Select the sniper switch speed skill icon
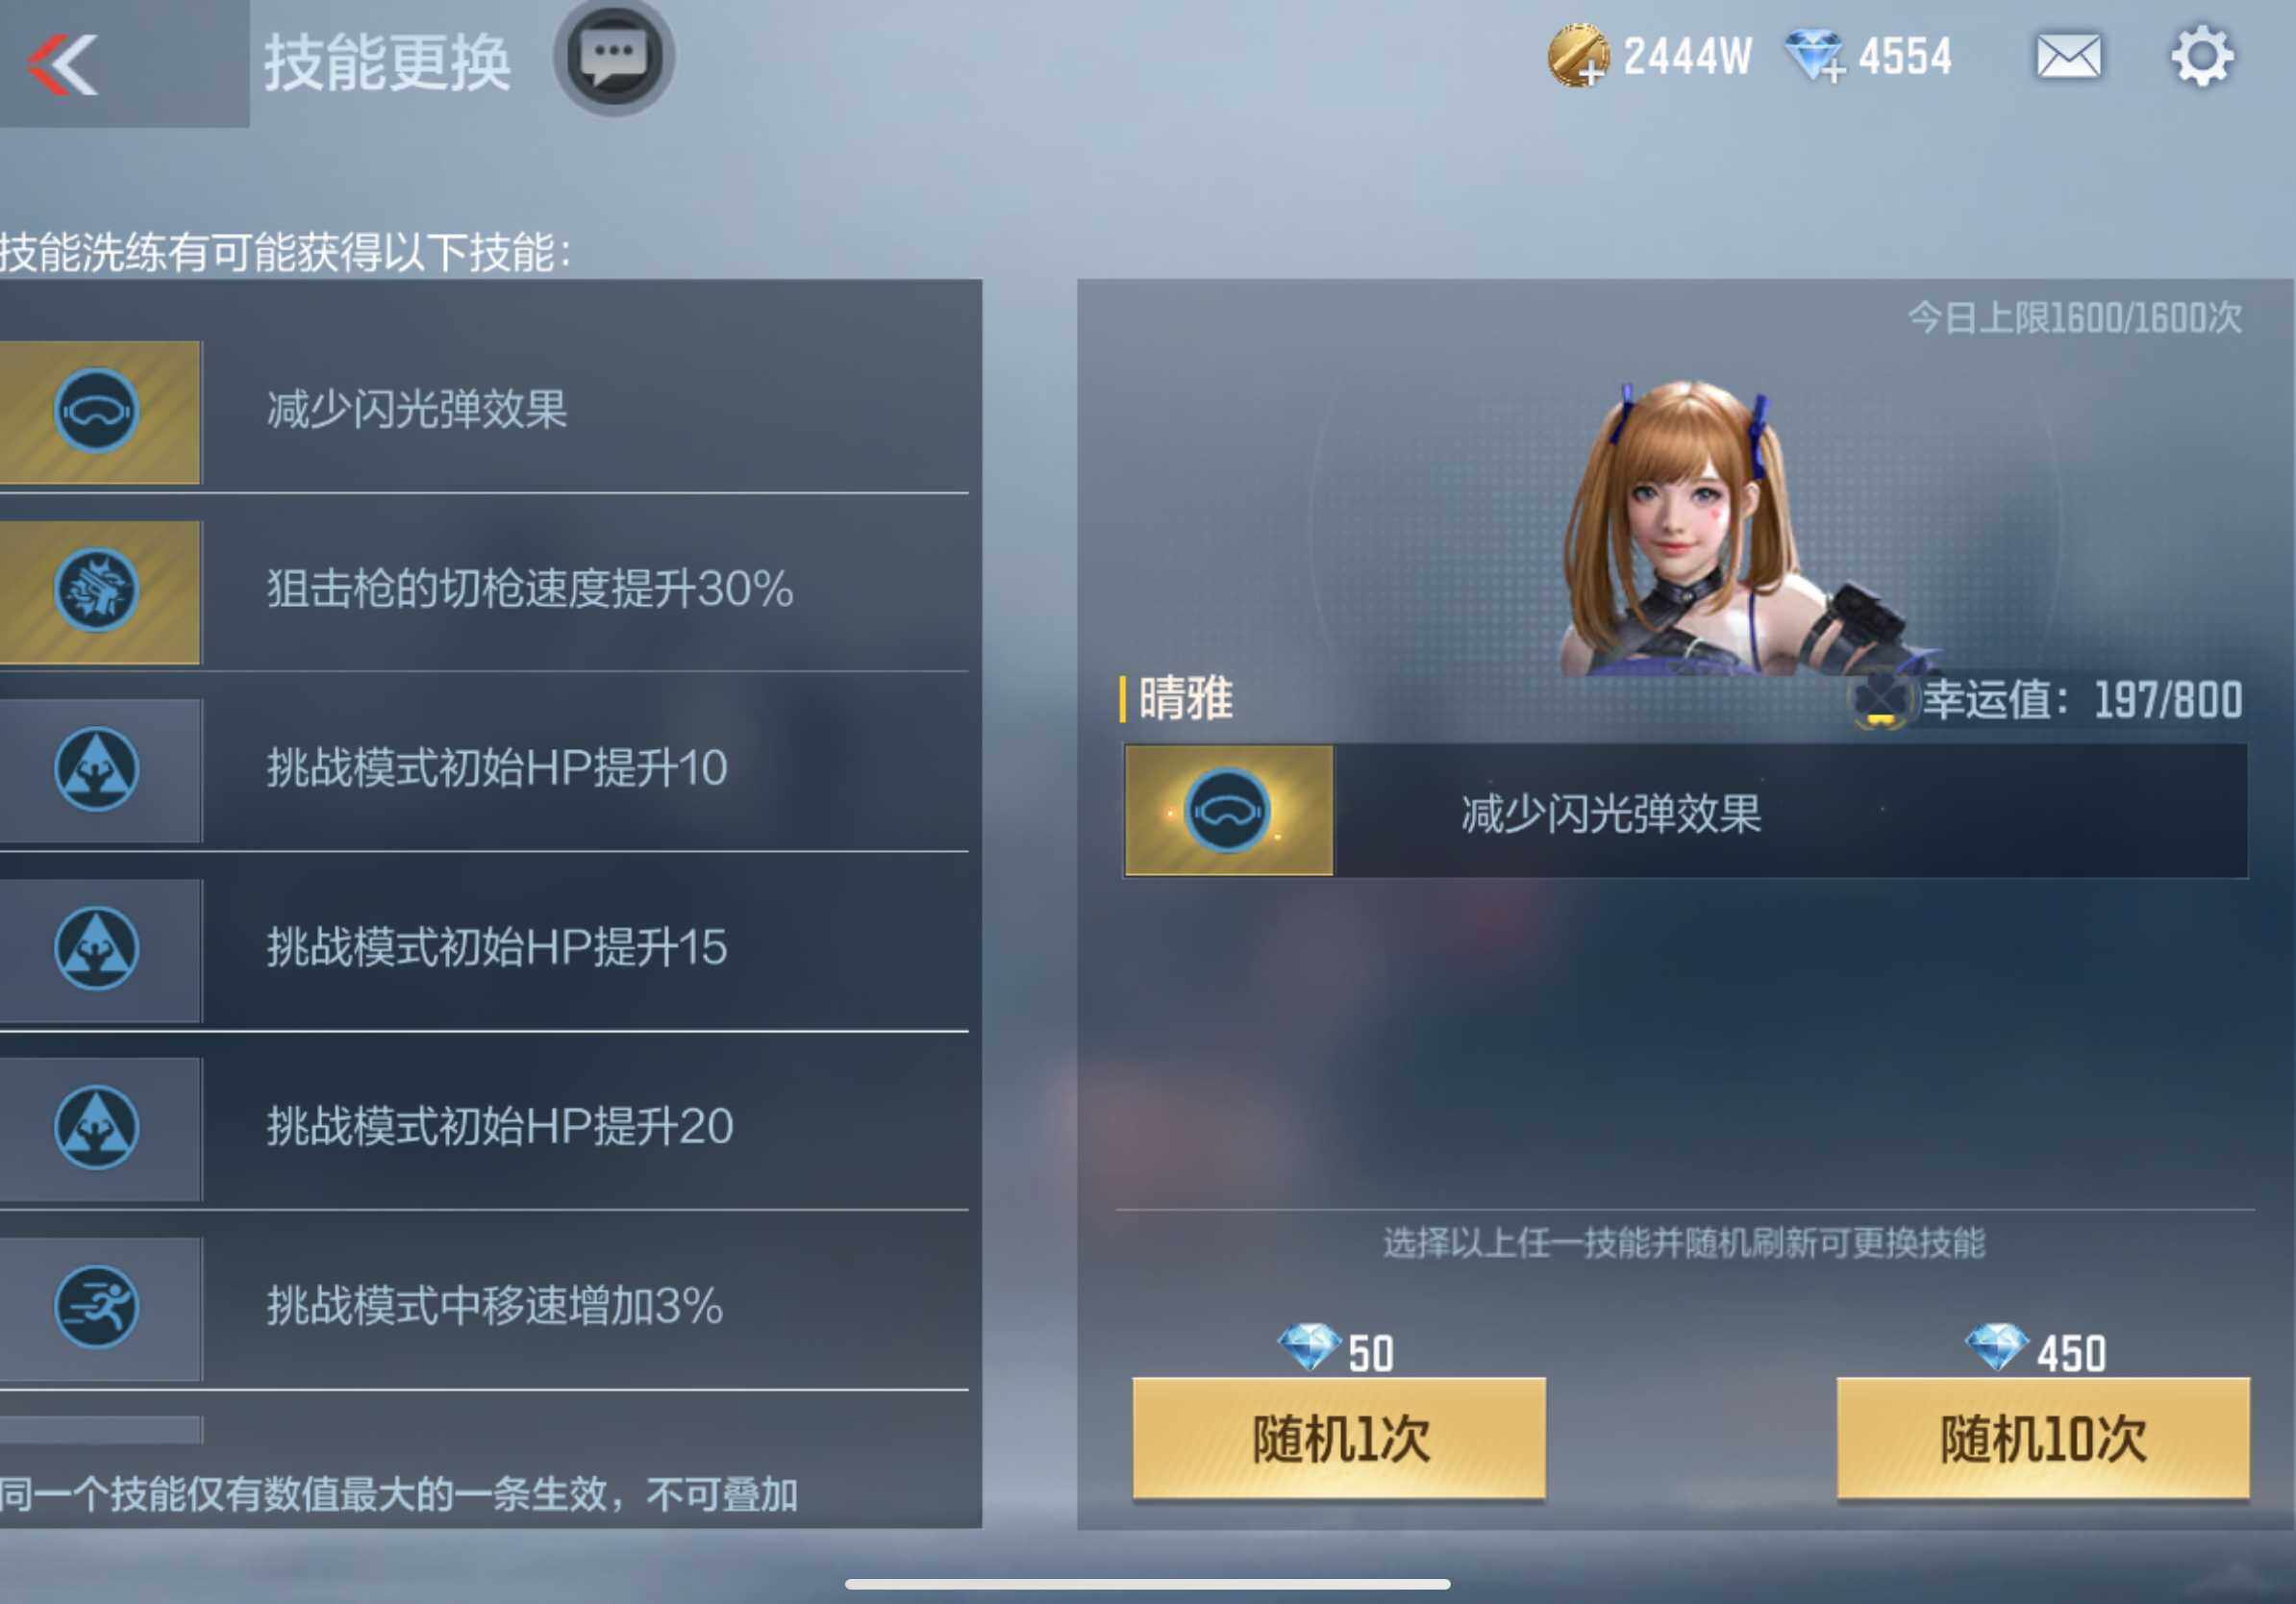Image resolution: width=2296 pixels, height=1604 pixels. click(97, 591)
